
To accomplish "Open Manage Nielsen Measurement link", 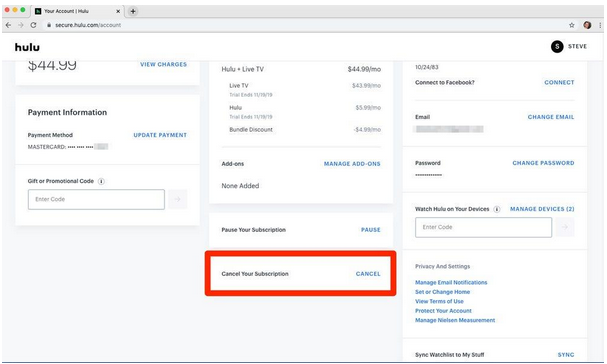I will tap(455, 320).
